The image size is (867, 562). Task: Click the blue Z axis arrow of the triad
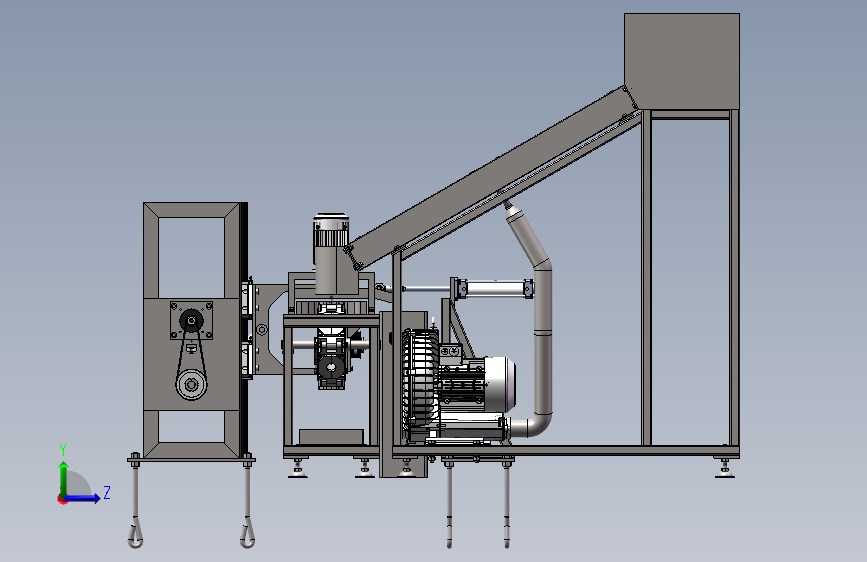pos(83,498)
